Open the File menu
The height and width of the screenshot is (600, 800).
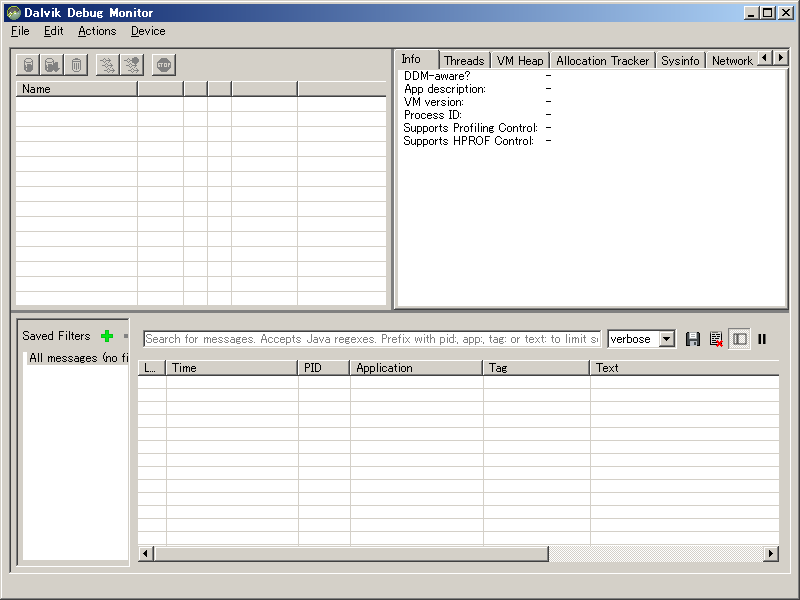(x=20, y=31)
